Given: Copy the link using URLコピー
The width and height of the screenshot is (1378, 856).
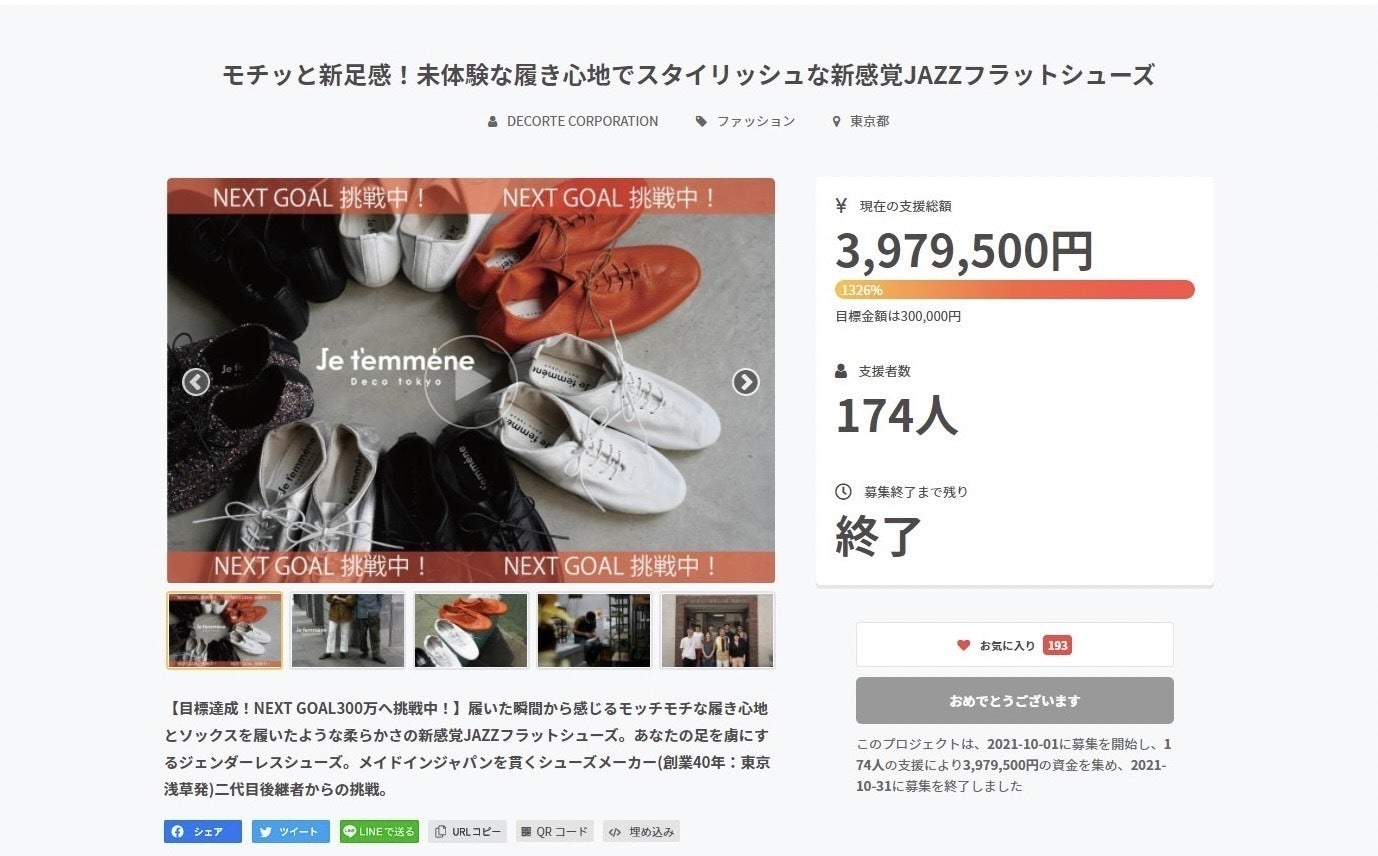Looking at the screenshot, I should (468, 831).
